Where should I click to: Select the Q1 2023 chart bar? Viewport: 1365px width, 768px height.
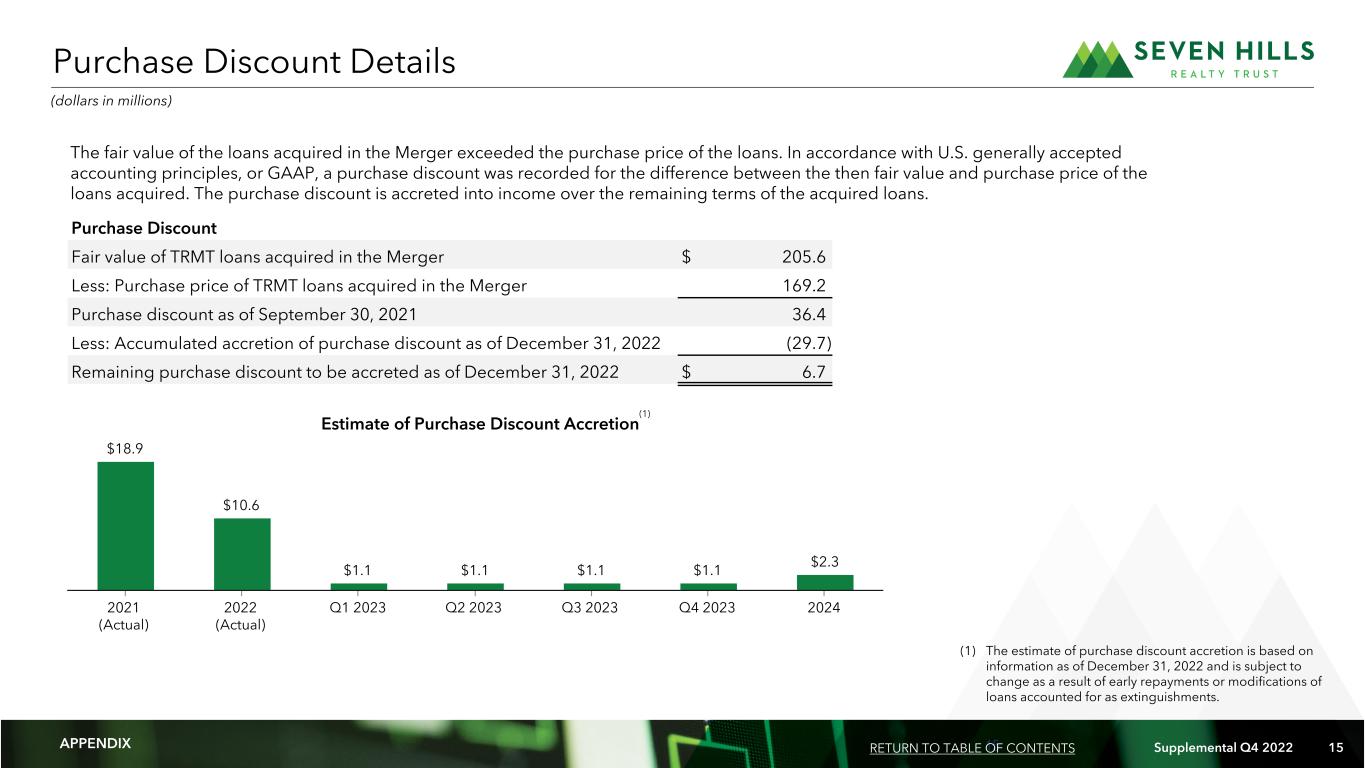358,586
